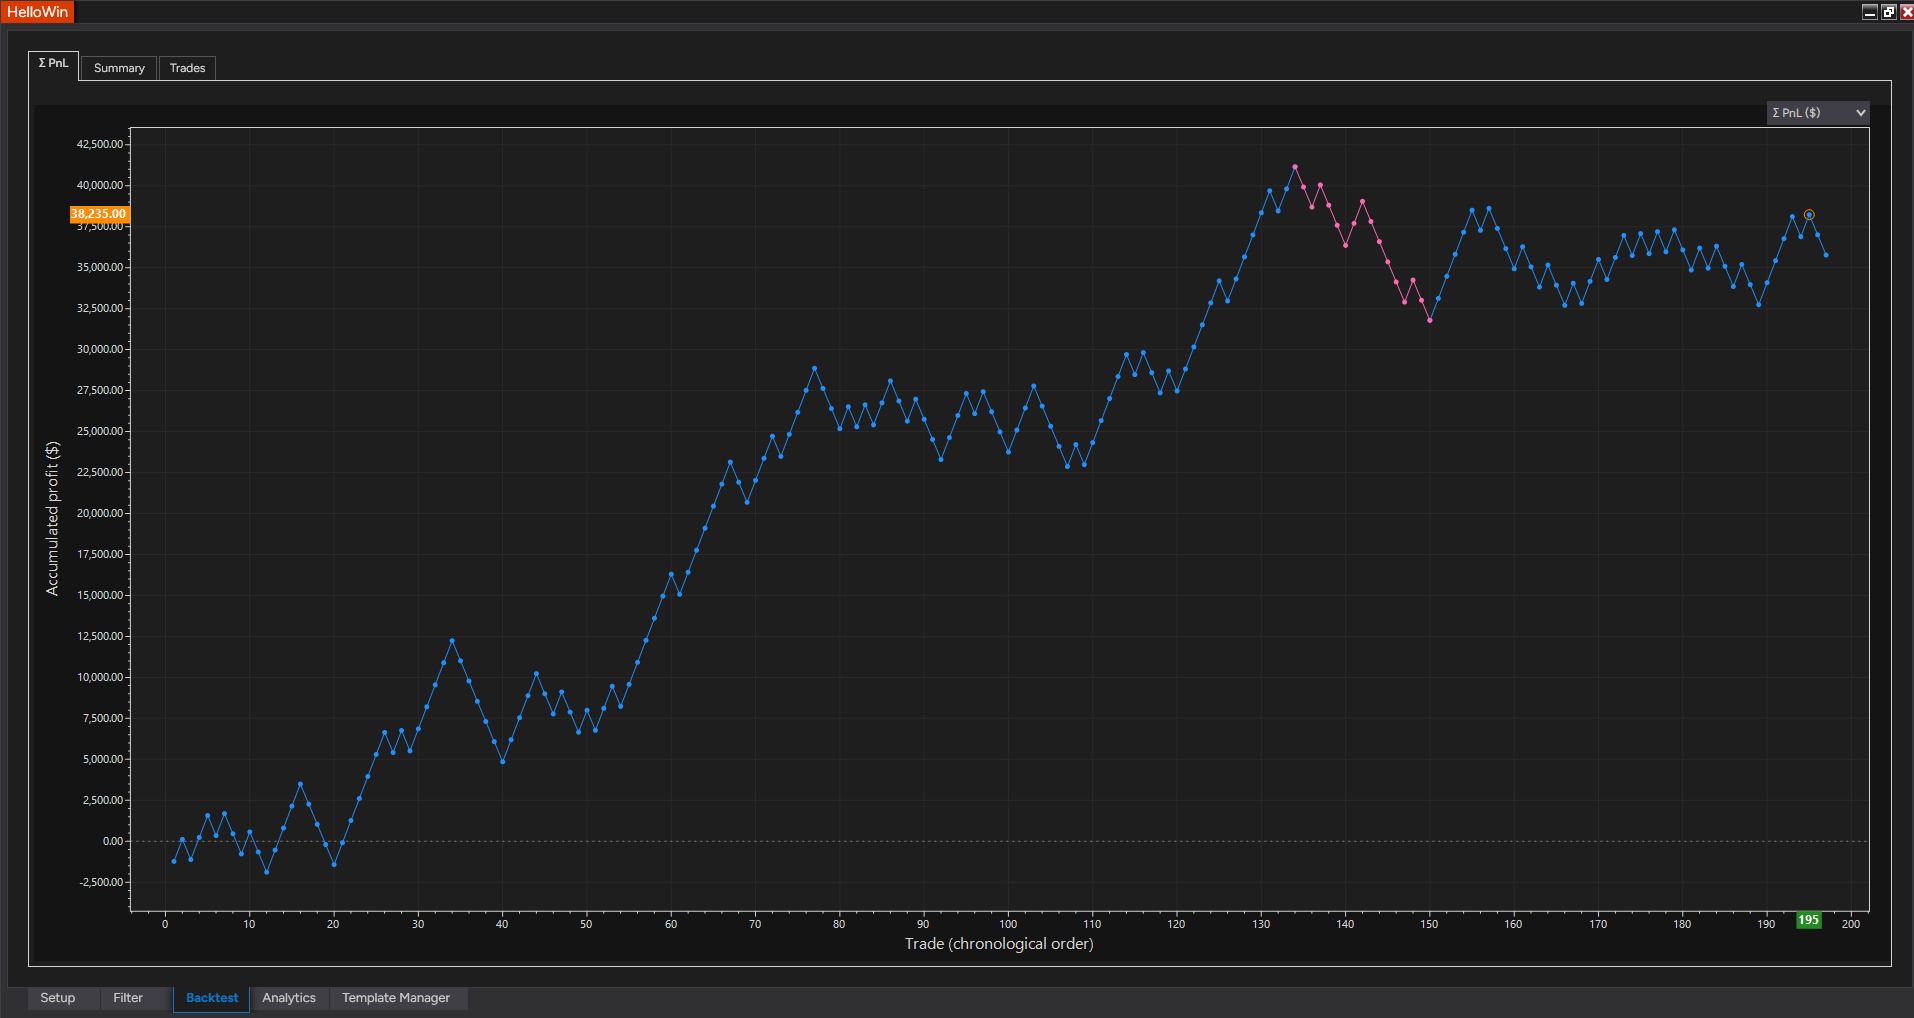Click the 42,500.00 y-axis label
This screenshot has width=1914, height=1018.
coord(100,144)
